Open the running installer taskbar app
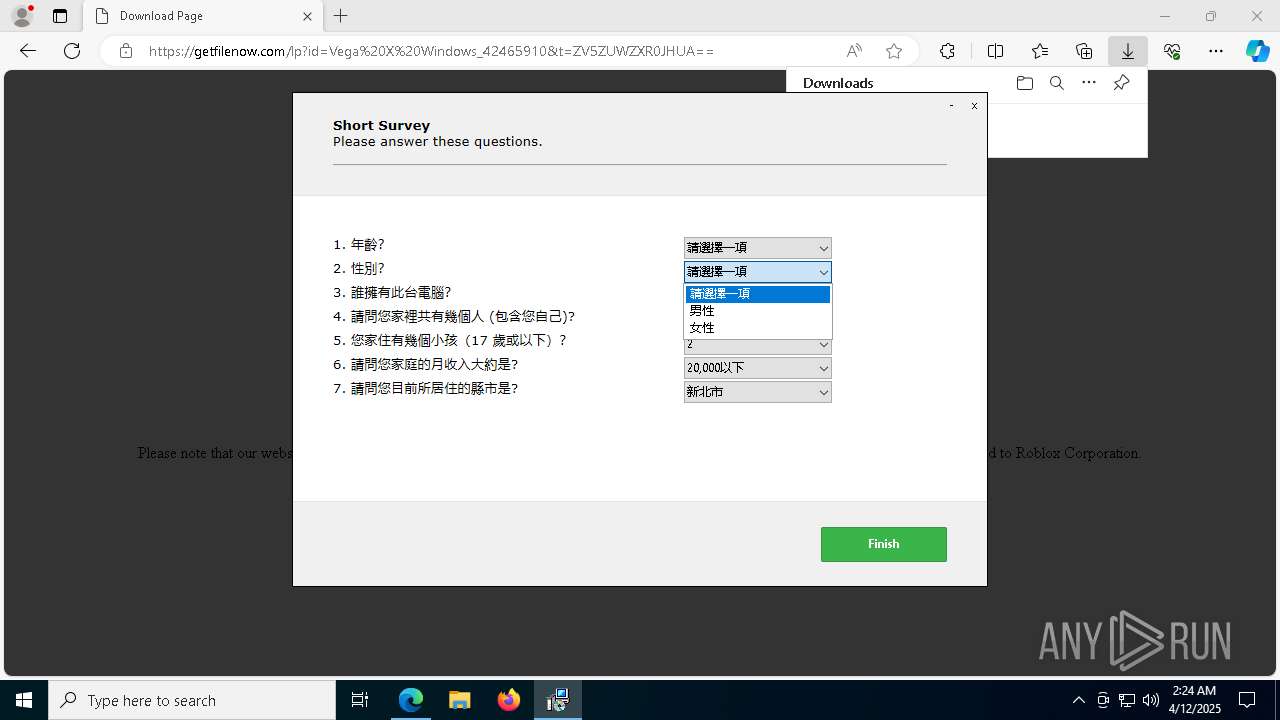 pos(558,700)
